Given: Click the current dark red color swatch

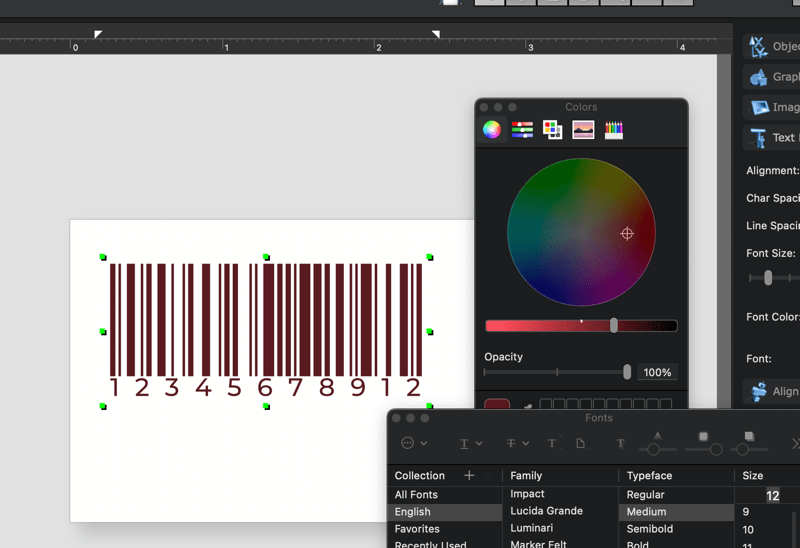Looking at the screenshot, I should pyautogui.click(x=497, y=404).
